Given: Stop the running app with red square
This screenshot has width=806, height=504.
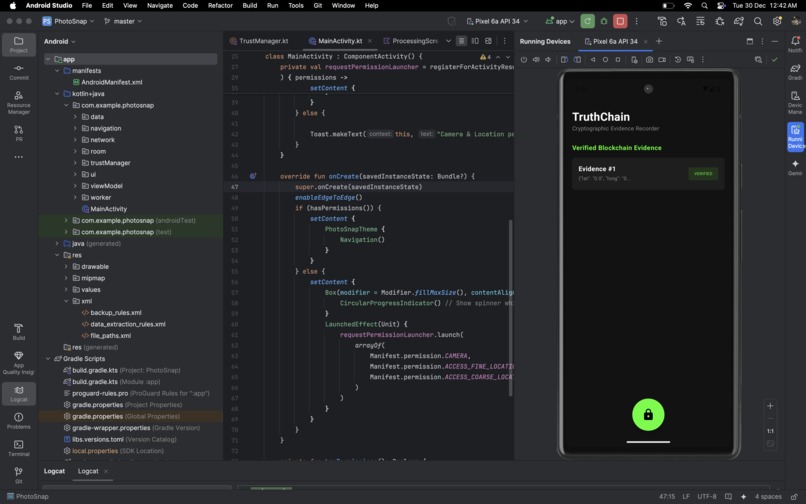Looking at the screenshot, I should point(620,21).
